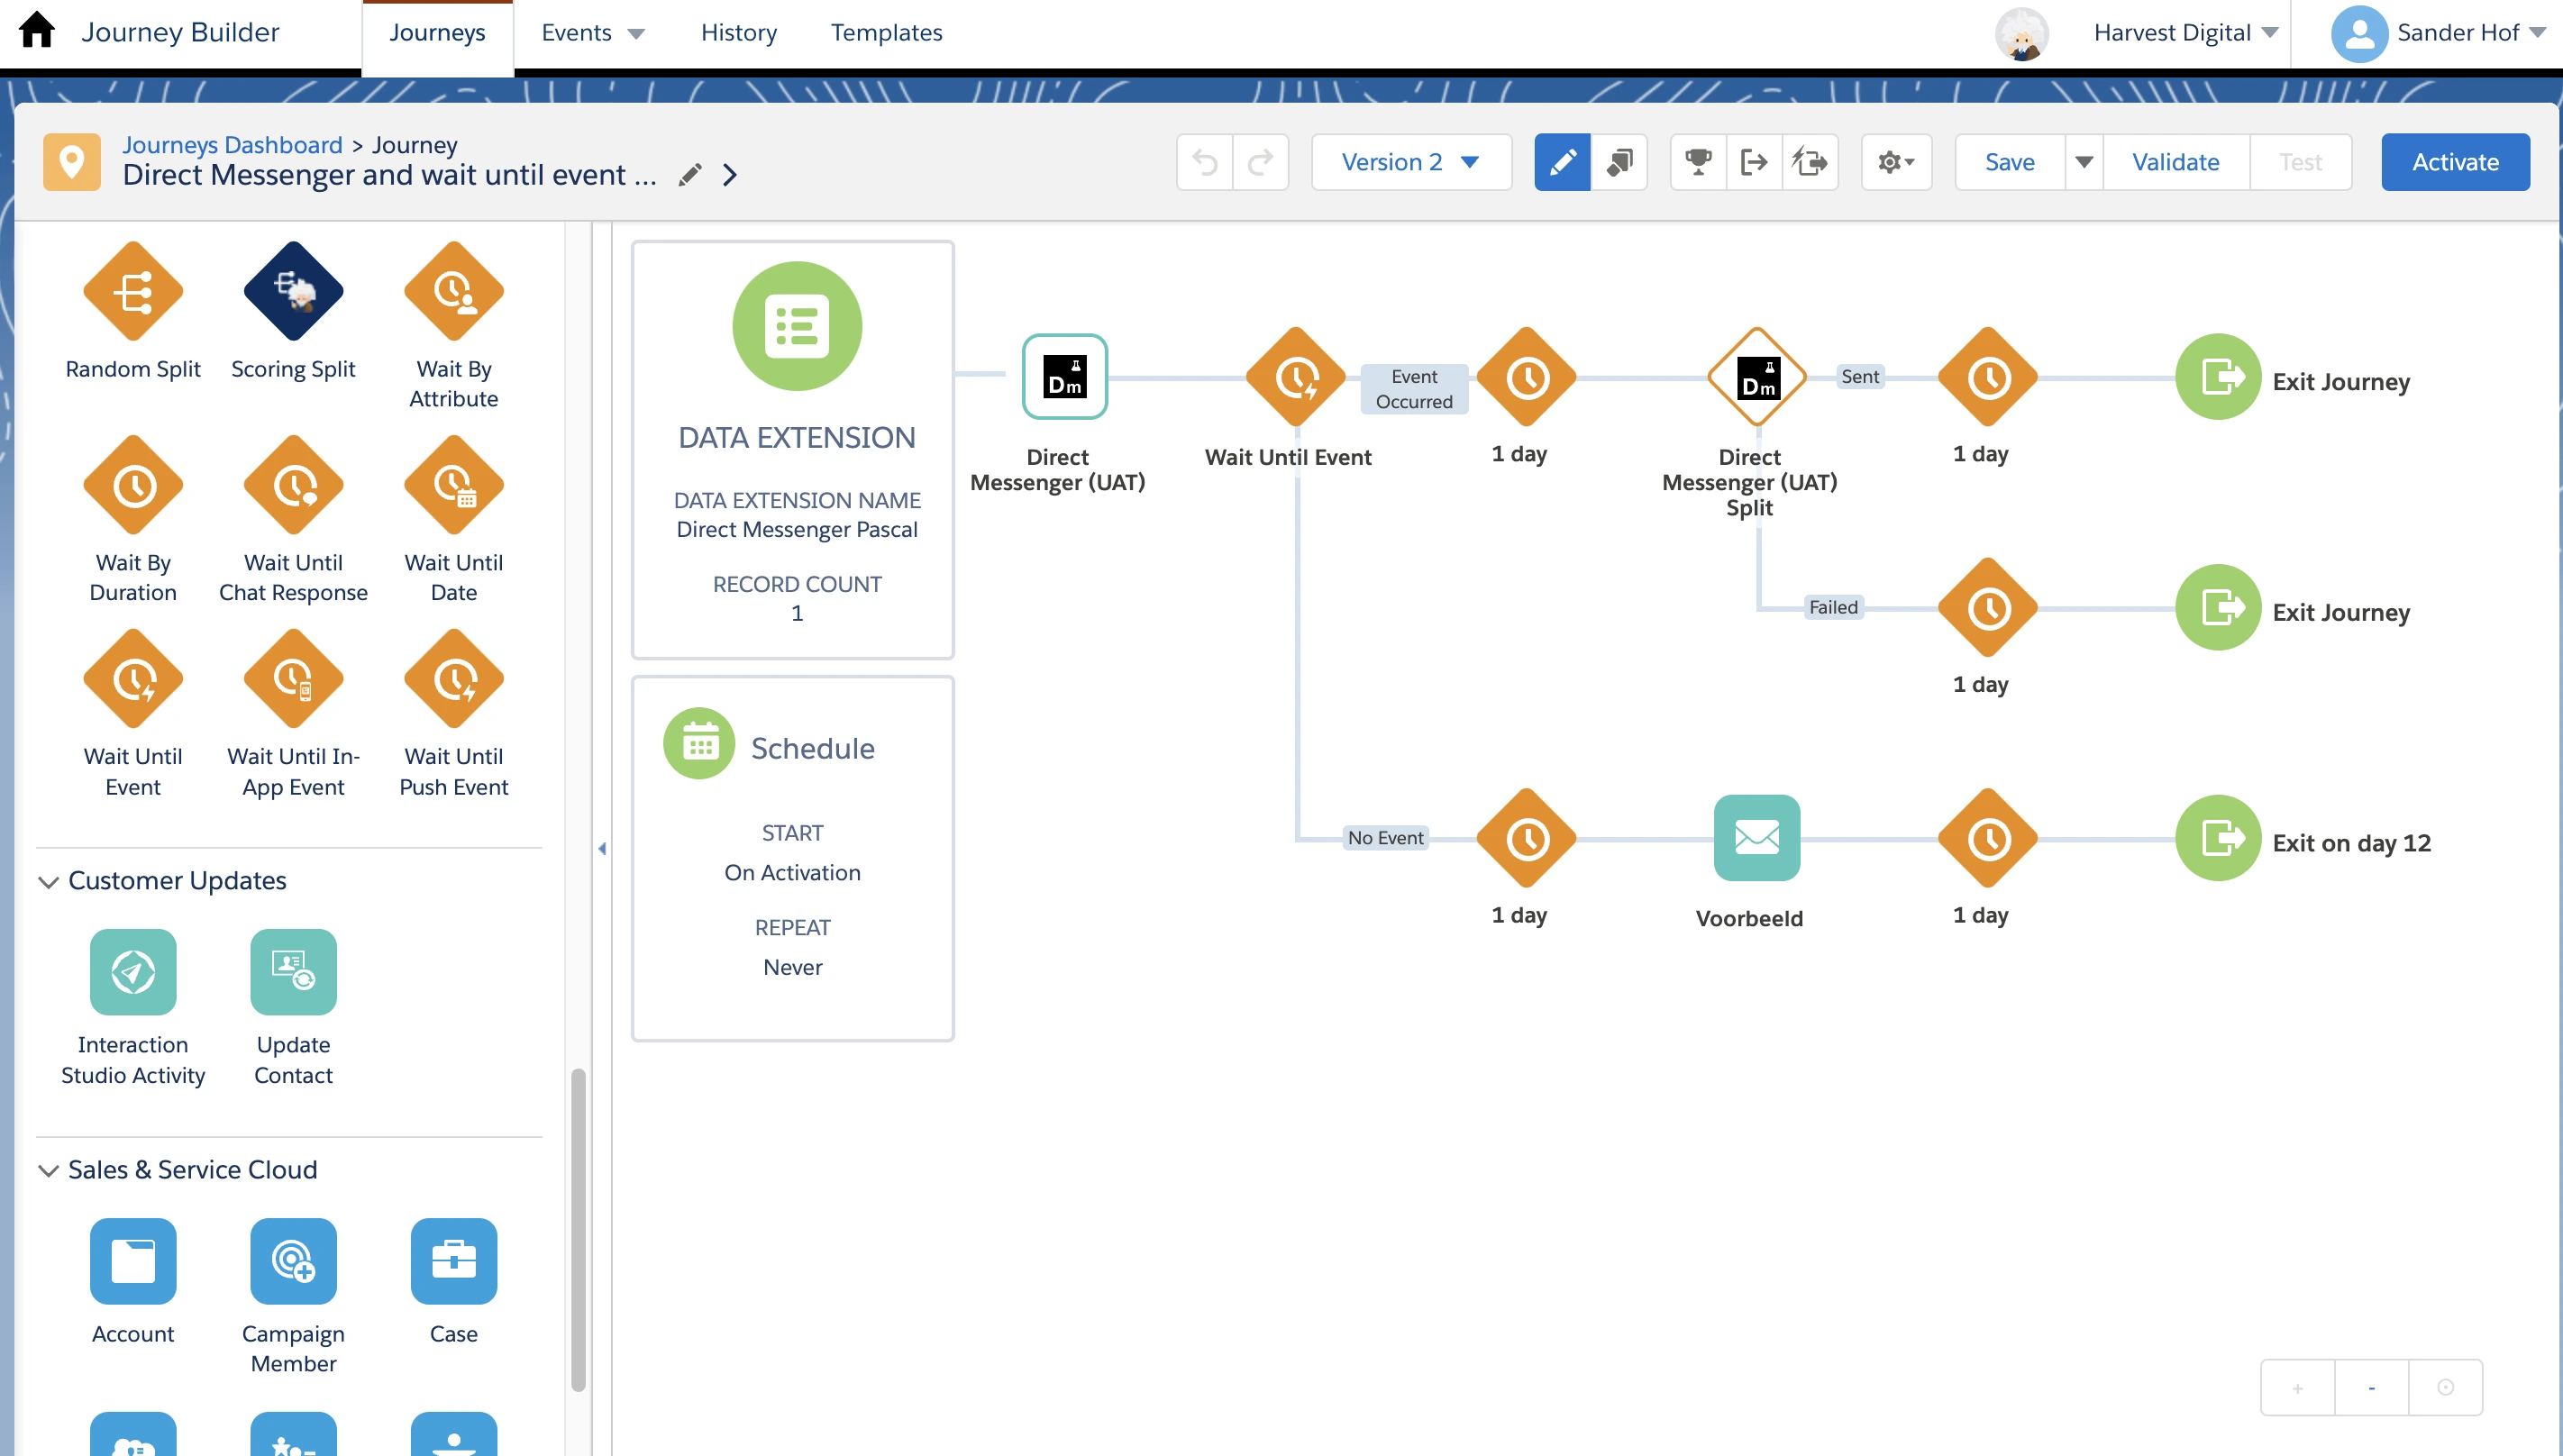
Task: Switch to the History tab
Action: point(738,32)
